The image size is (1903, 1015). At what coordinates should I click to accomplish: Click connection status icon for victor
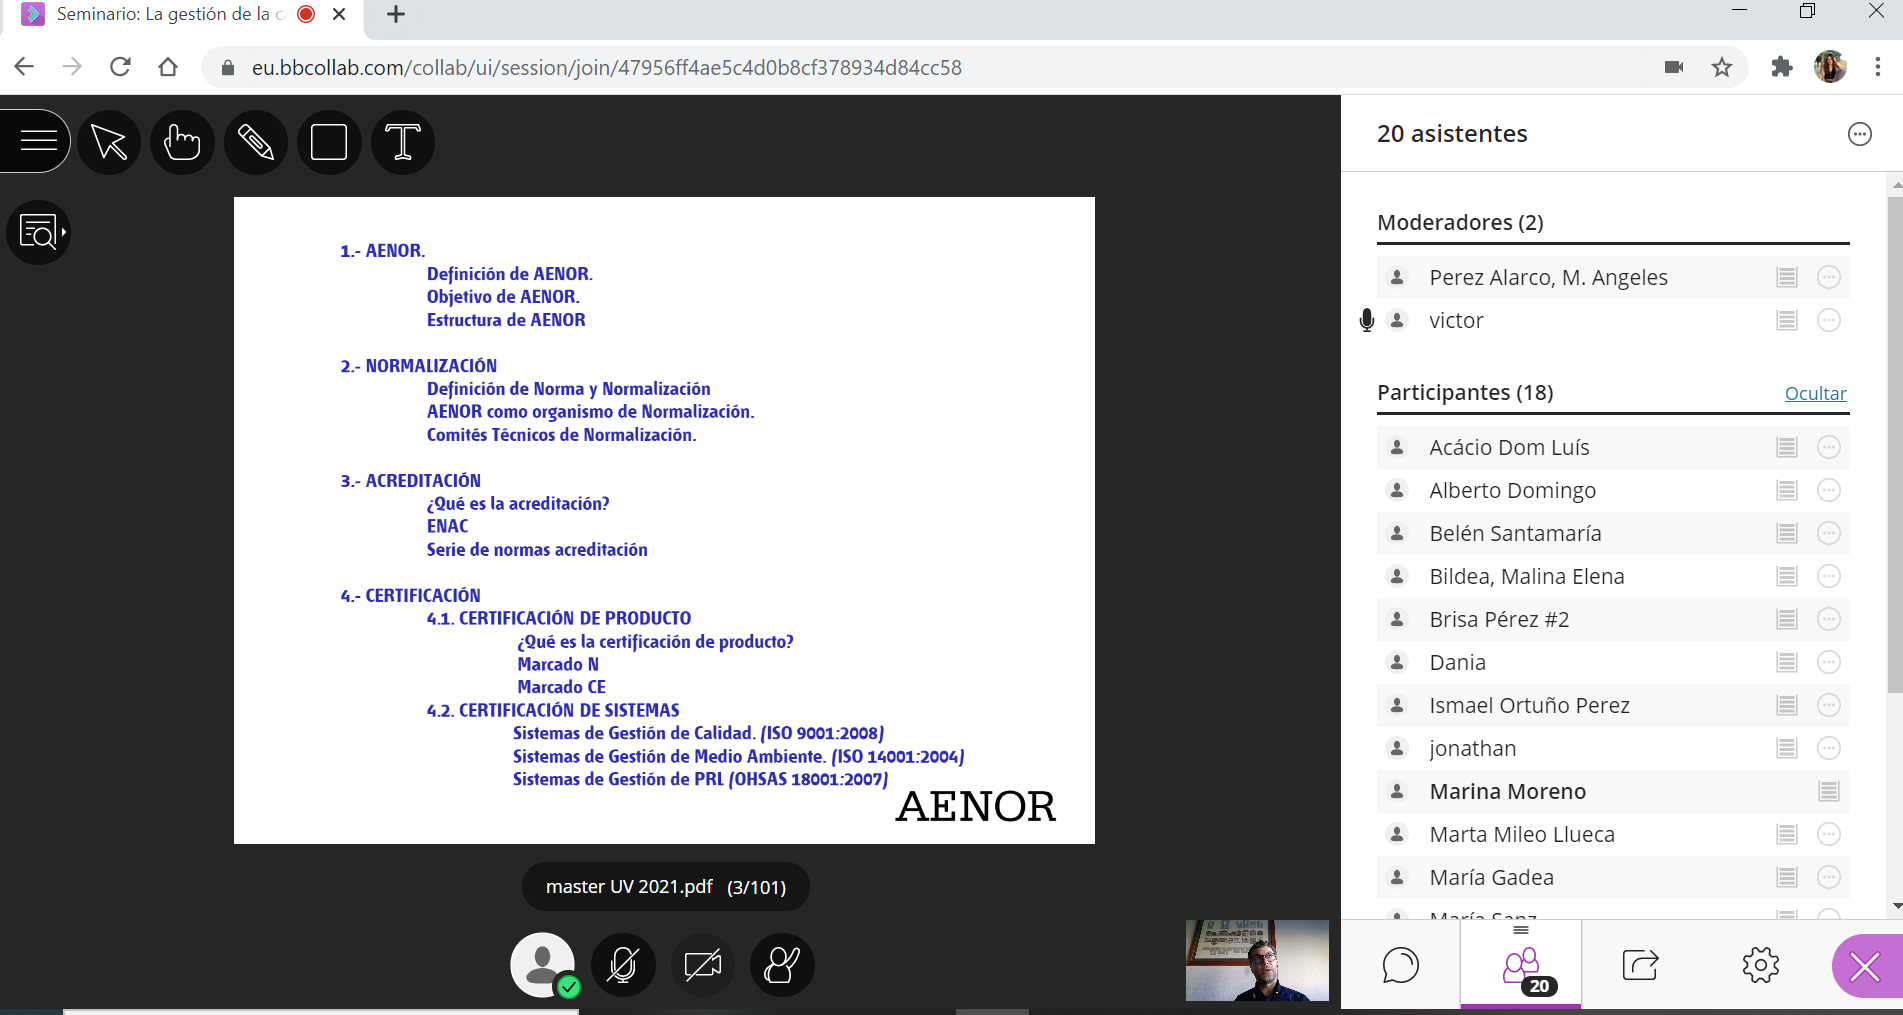1787,320
